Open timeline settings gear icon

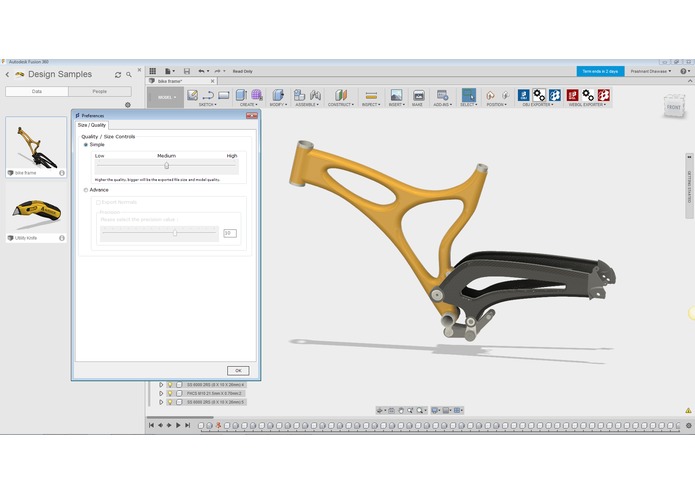pyautogui.click(x=688, y=425)
